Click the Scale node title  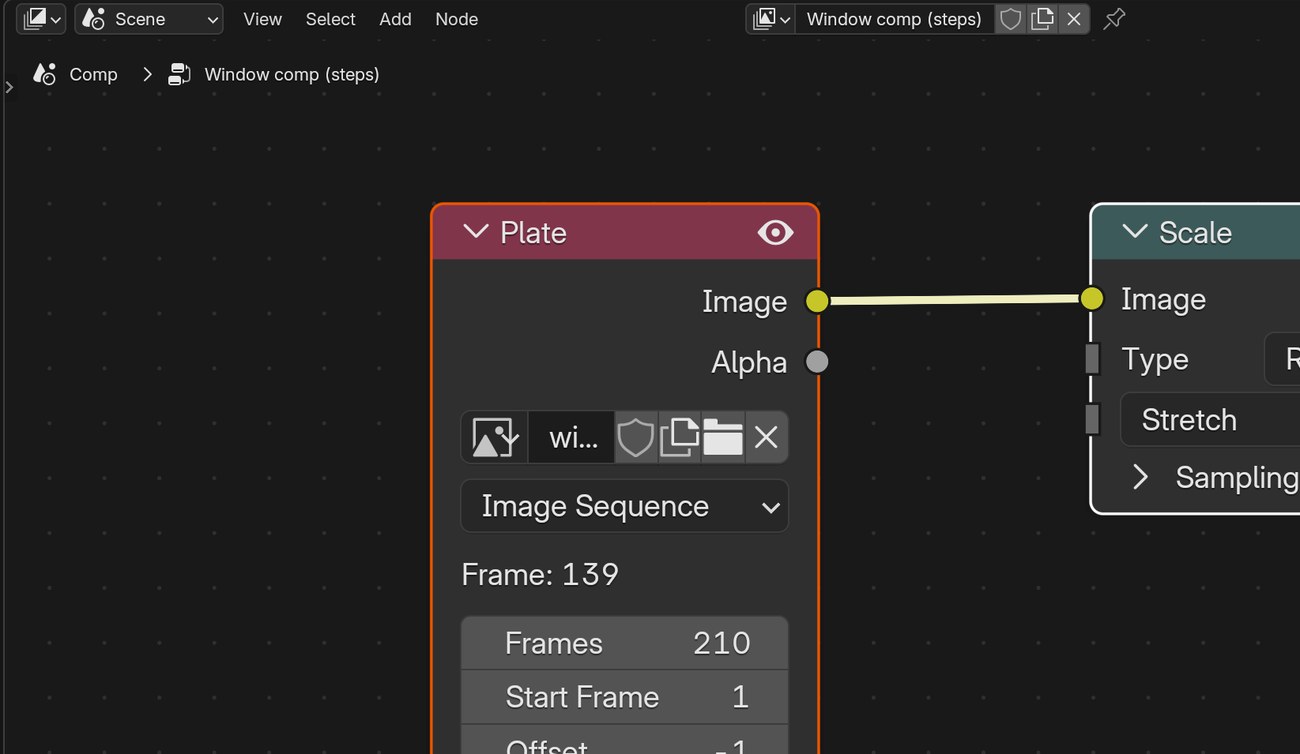[x=1195, y=232]
